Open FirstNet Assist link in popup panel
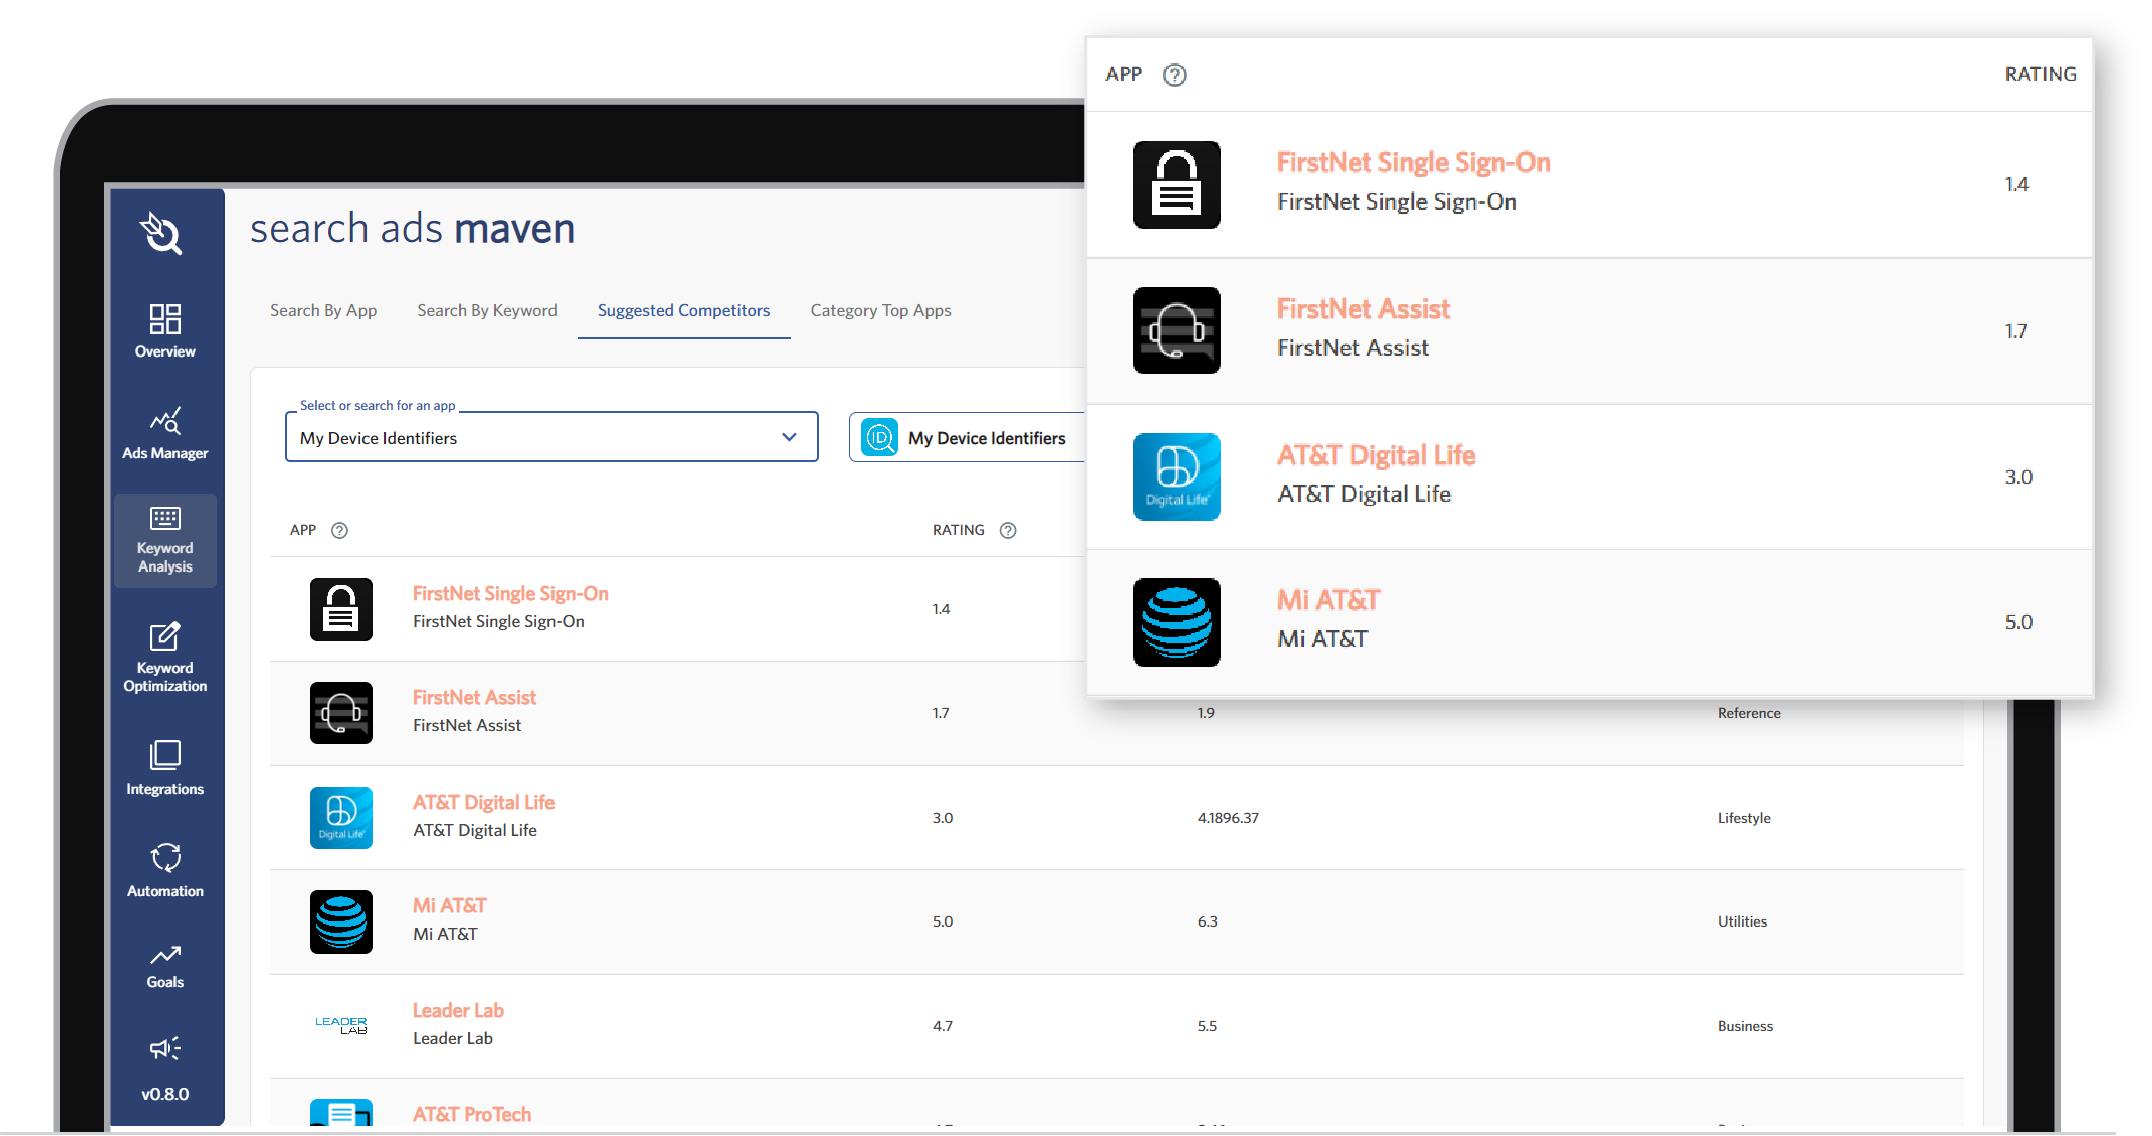2152x1136 pixels. pos(1363,309)
